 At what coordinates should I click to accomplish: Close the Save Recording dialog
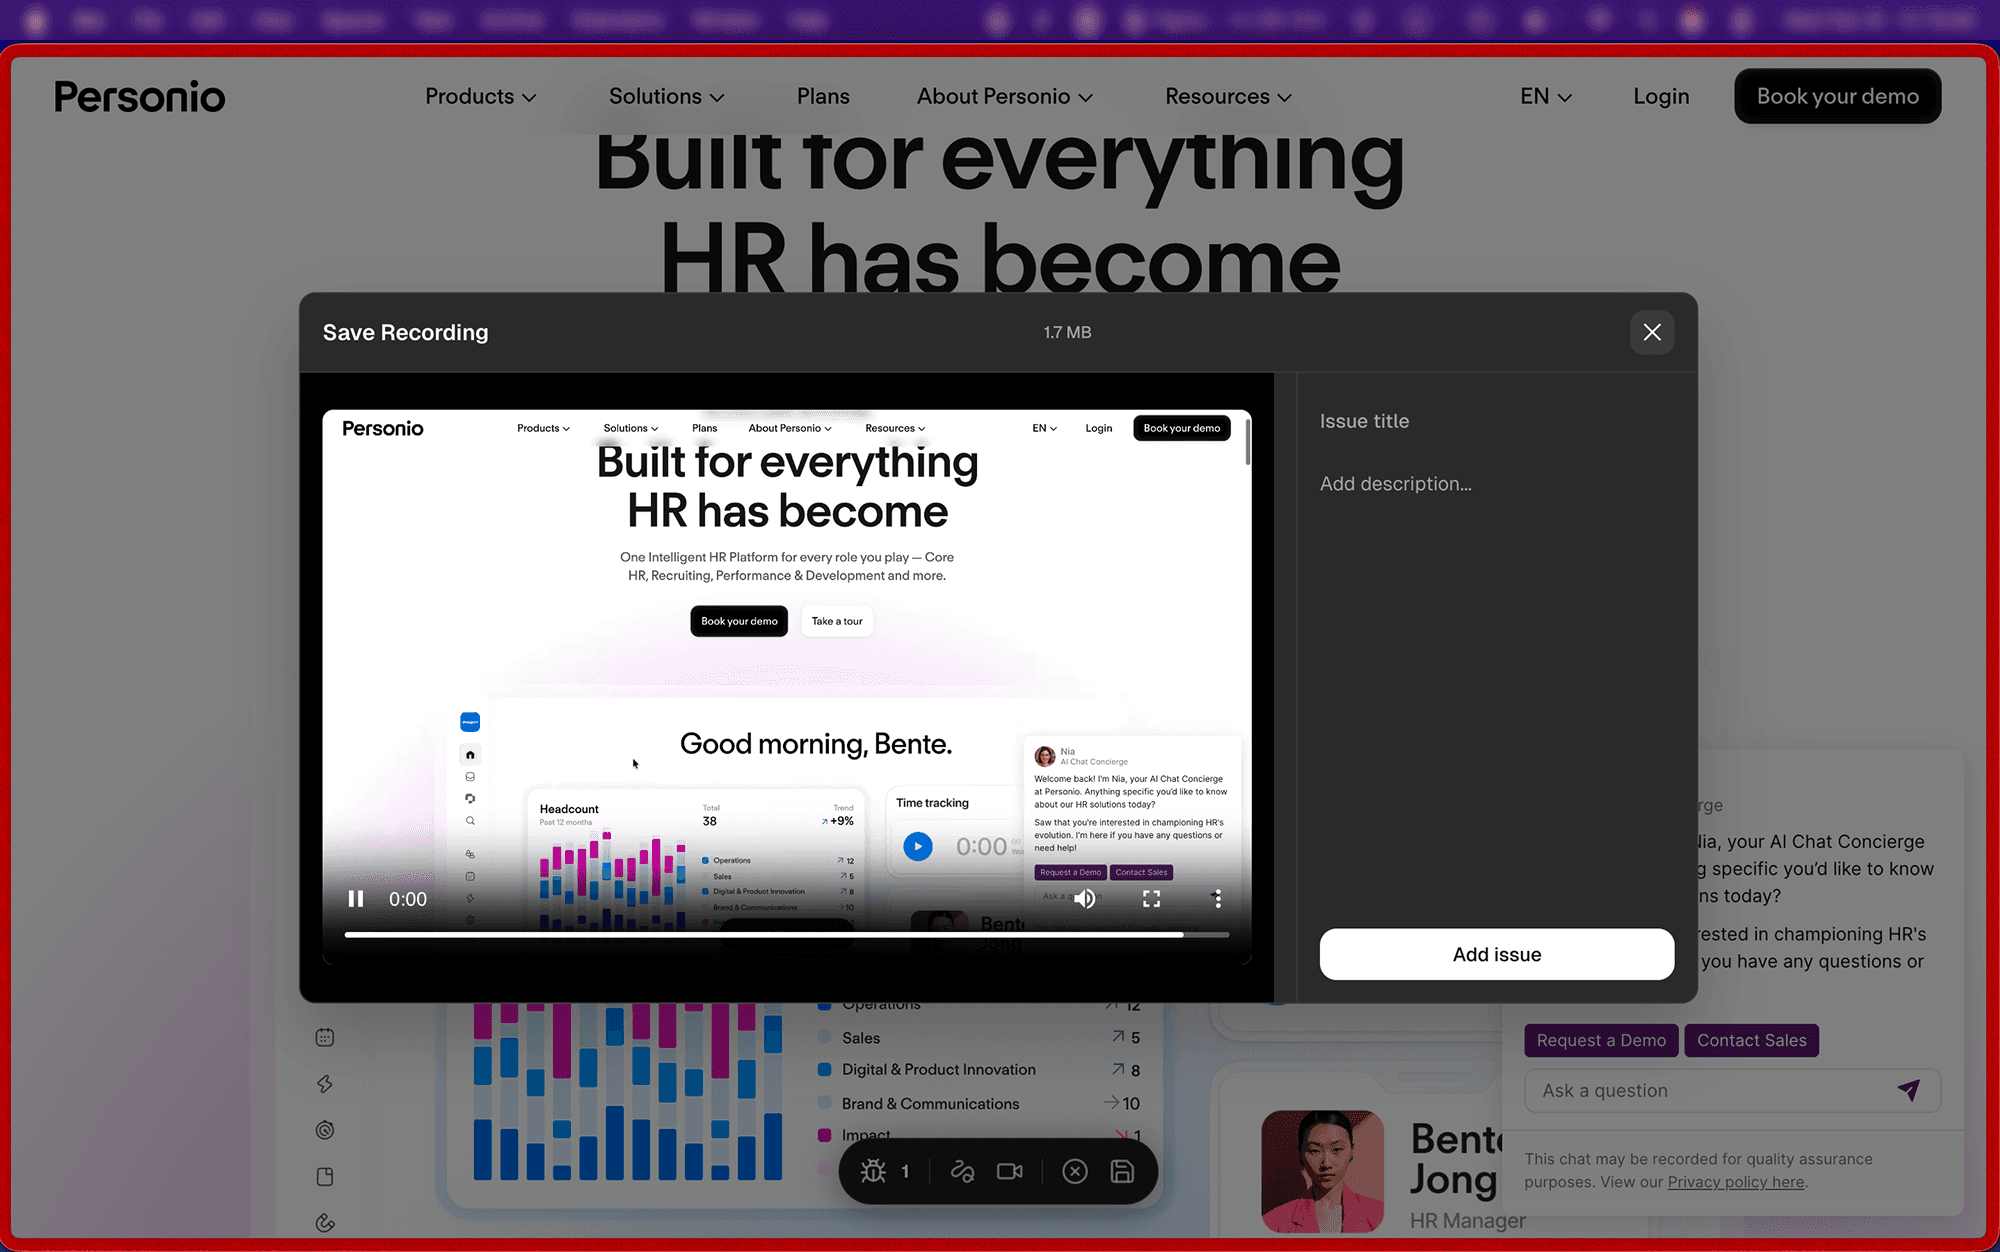click(1651, 332)
